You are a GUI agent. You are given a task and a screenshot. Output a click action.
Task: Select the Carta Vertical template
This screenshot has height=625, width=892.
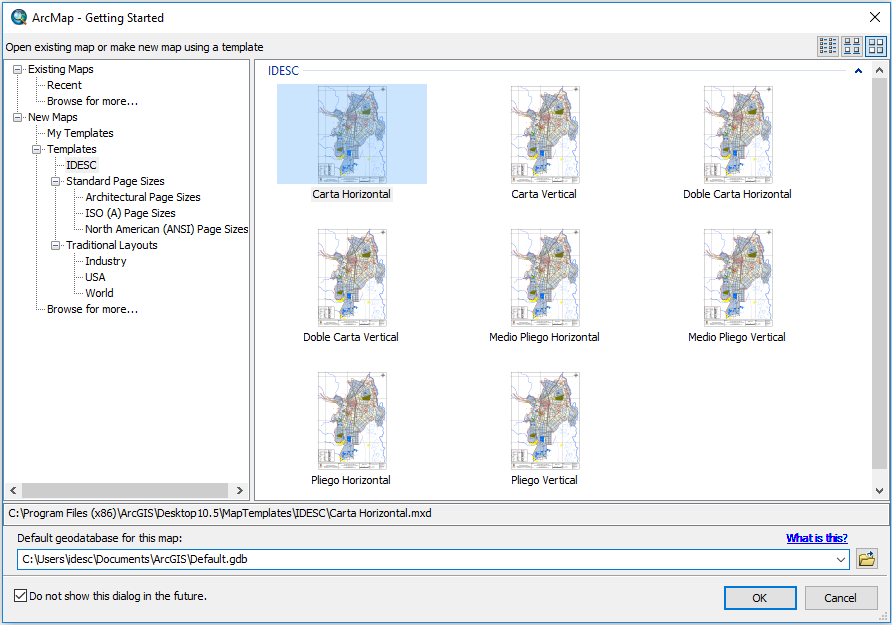(544, 134)
